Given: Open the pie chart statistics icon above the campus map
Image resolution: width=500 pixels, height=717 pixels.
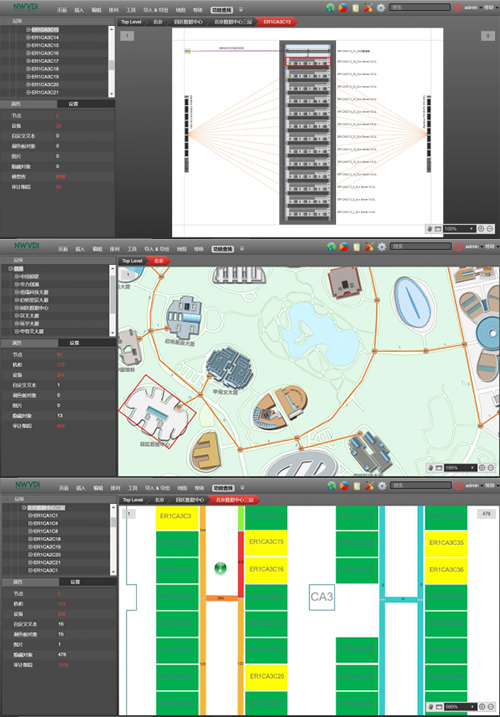Looking at the screenshot, I should 344,247.
